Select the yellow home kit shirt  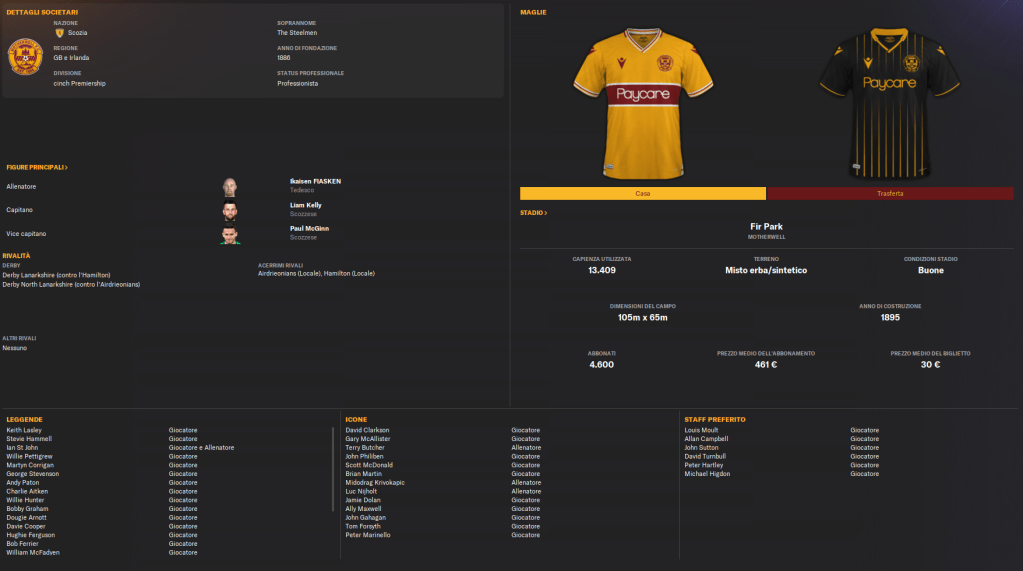point(643,103)
